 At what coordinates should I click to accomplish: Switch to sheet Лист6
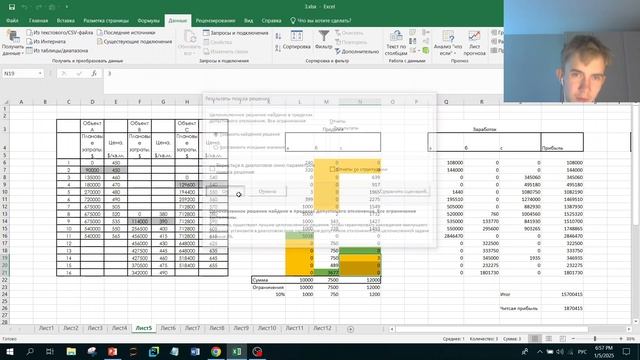click(x=168, y=328)
